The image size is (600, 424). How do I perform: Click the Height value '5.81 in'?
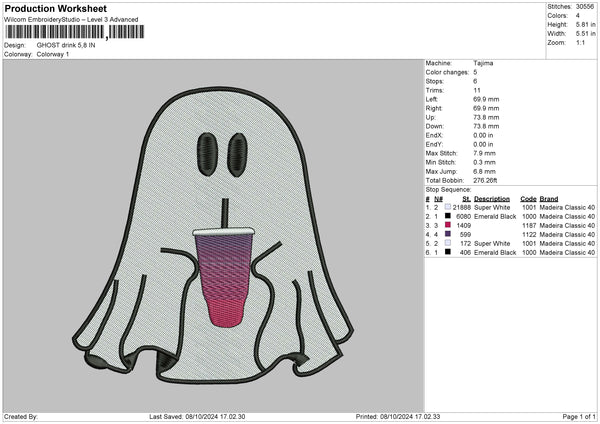(x=585, y=24)
